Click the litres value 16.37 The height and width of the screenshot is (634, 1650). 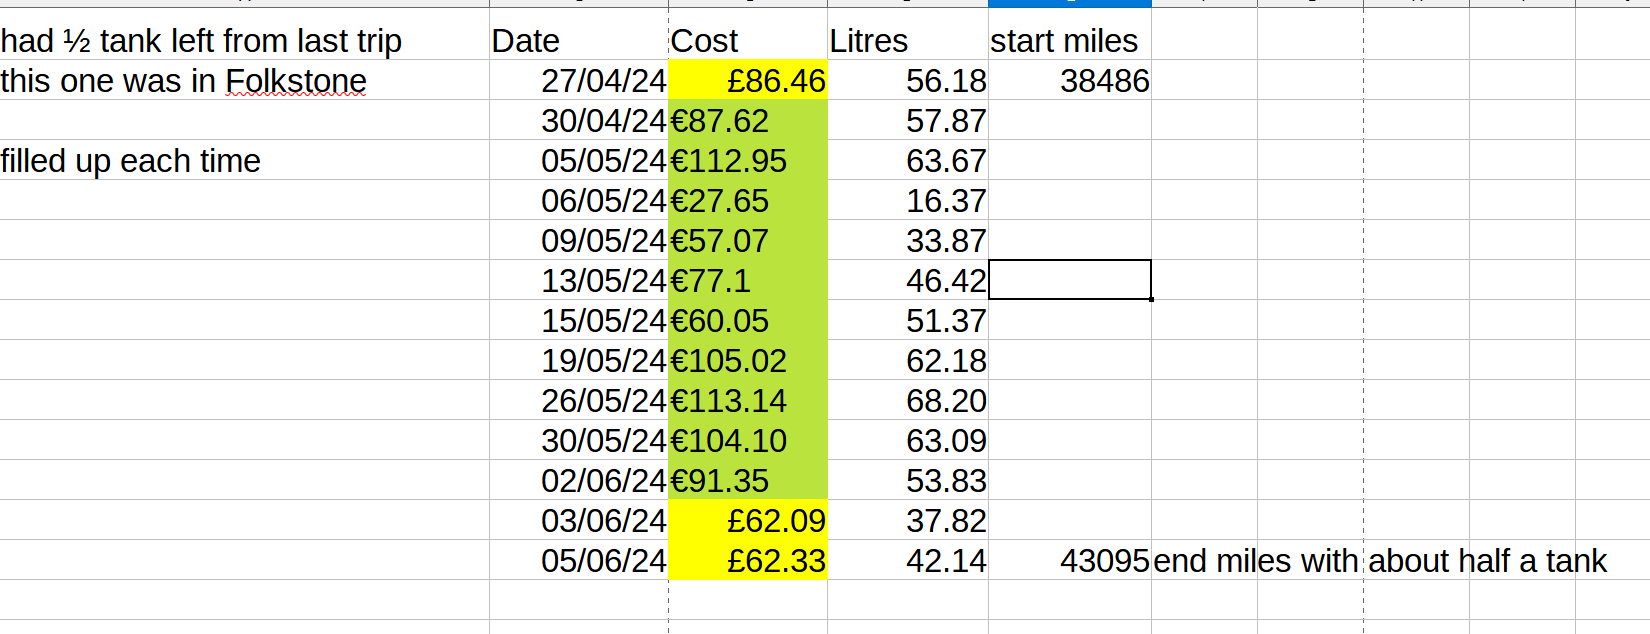pos(945,201)
